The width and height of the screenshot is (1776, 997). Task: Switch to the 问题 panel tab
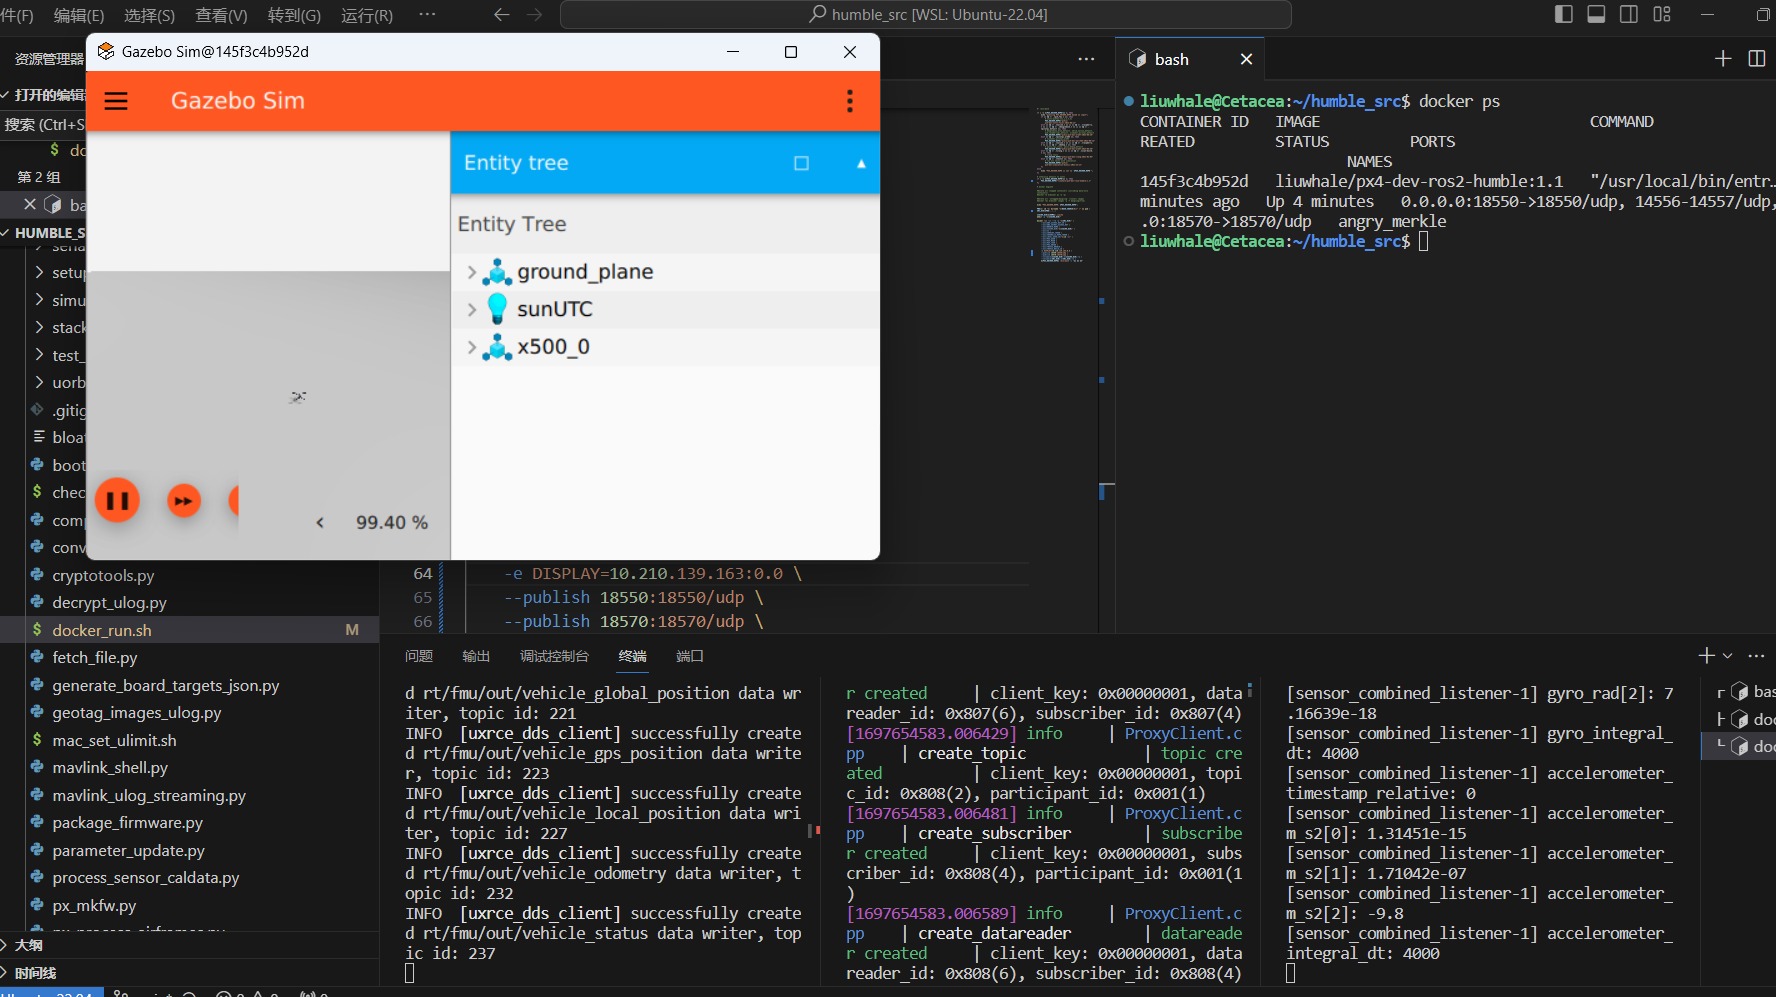(x=419, y=656)
